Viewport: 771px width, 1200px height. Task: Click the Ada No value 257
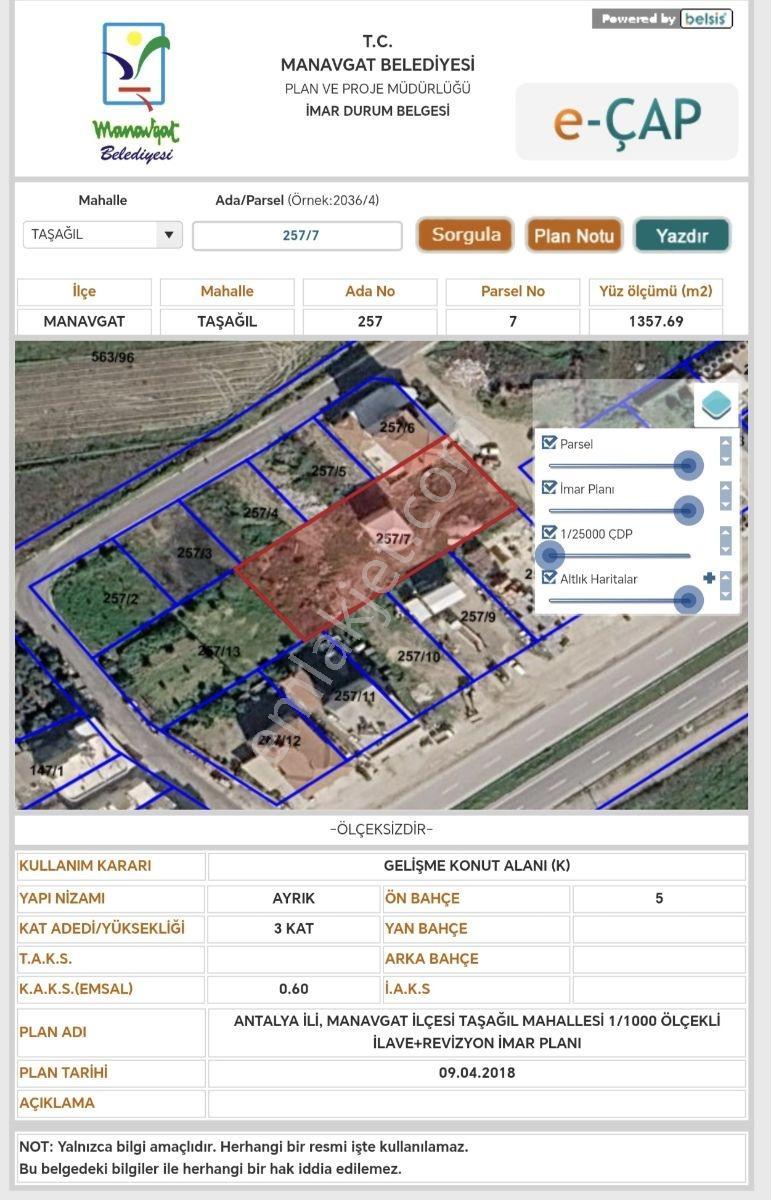(370, 321)
